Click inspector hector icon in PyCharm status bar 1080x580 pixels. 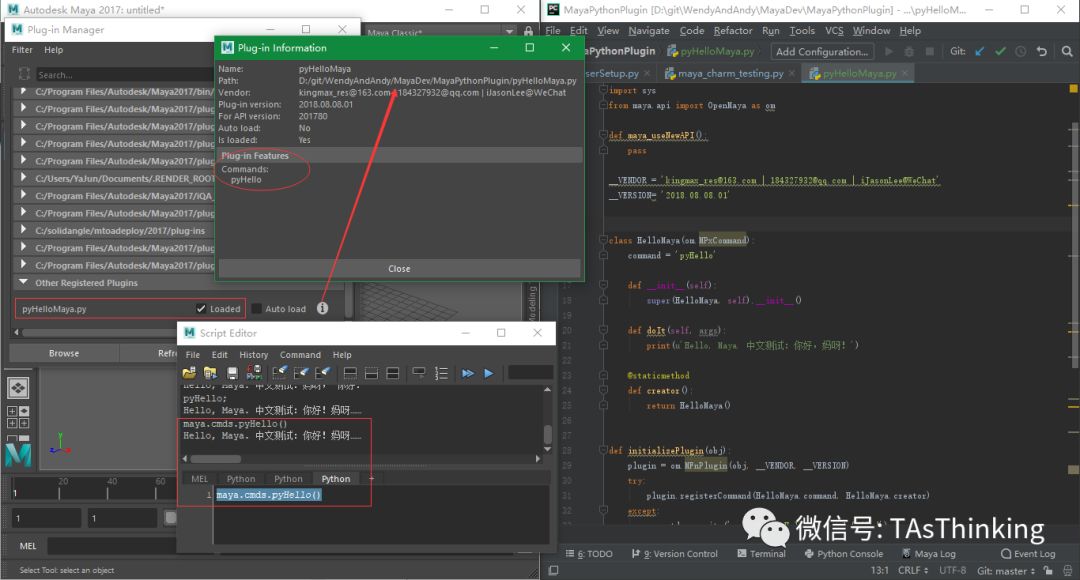click(x=1068, y=570)
